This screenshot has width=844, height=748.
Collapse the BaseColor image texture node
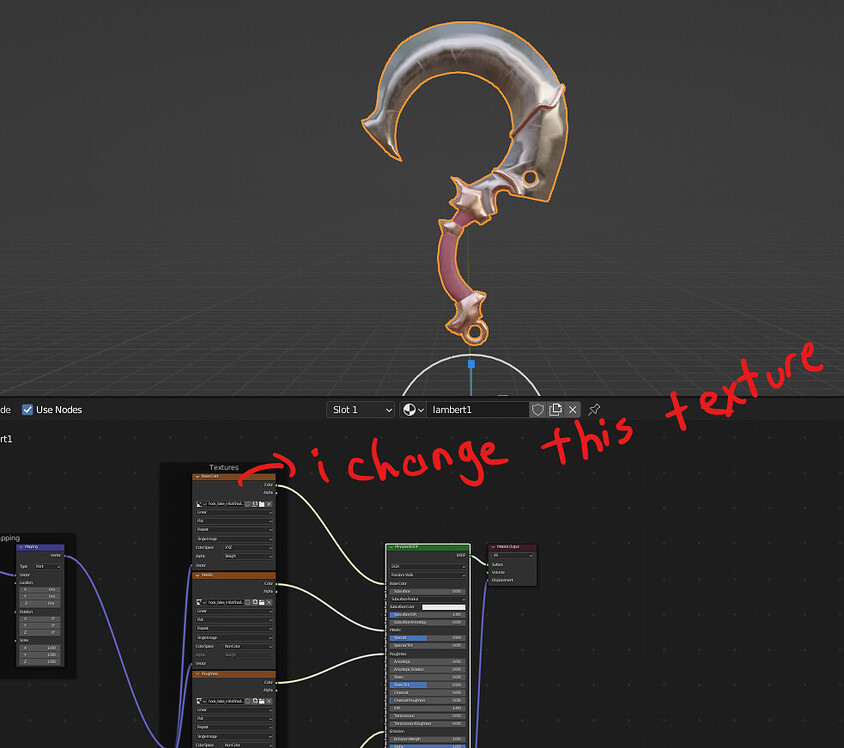click(x=198, y=477)
